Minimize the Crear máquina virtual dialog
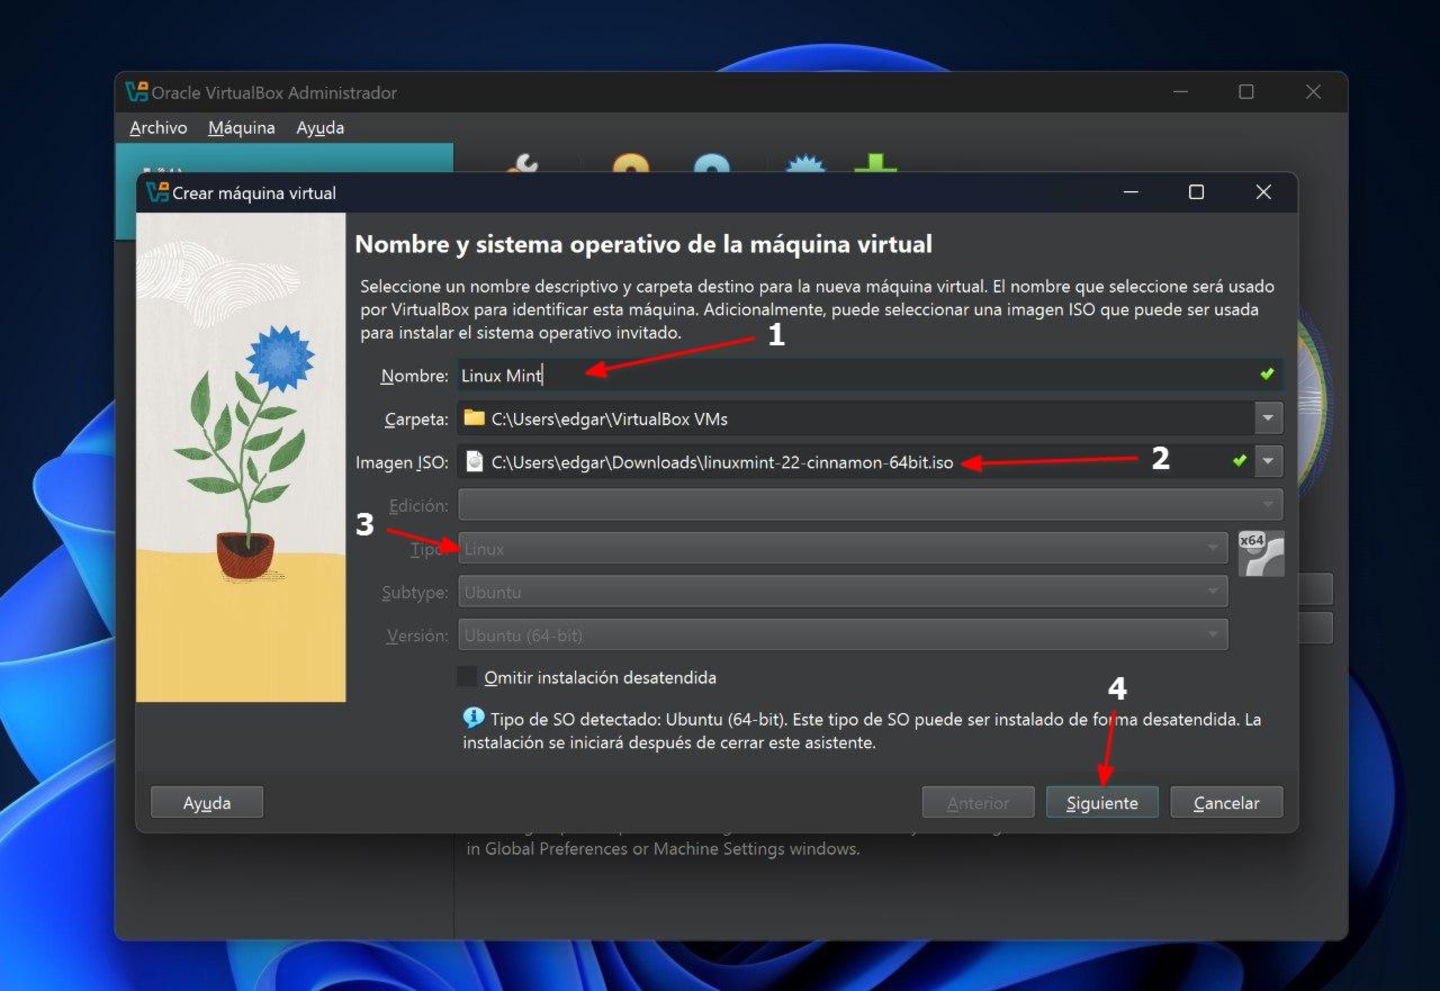 pos(1131,192)
